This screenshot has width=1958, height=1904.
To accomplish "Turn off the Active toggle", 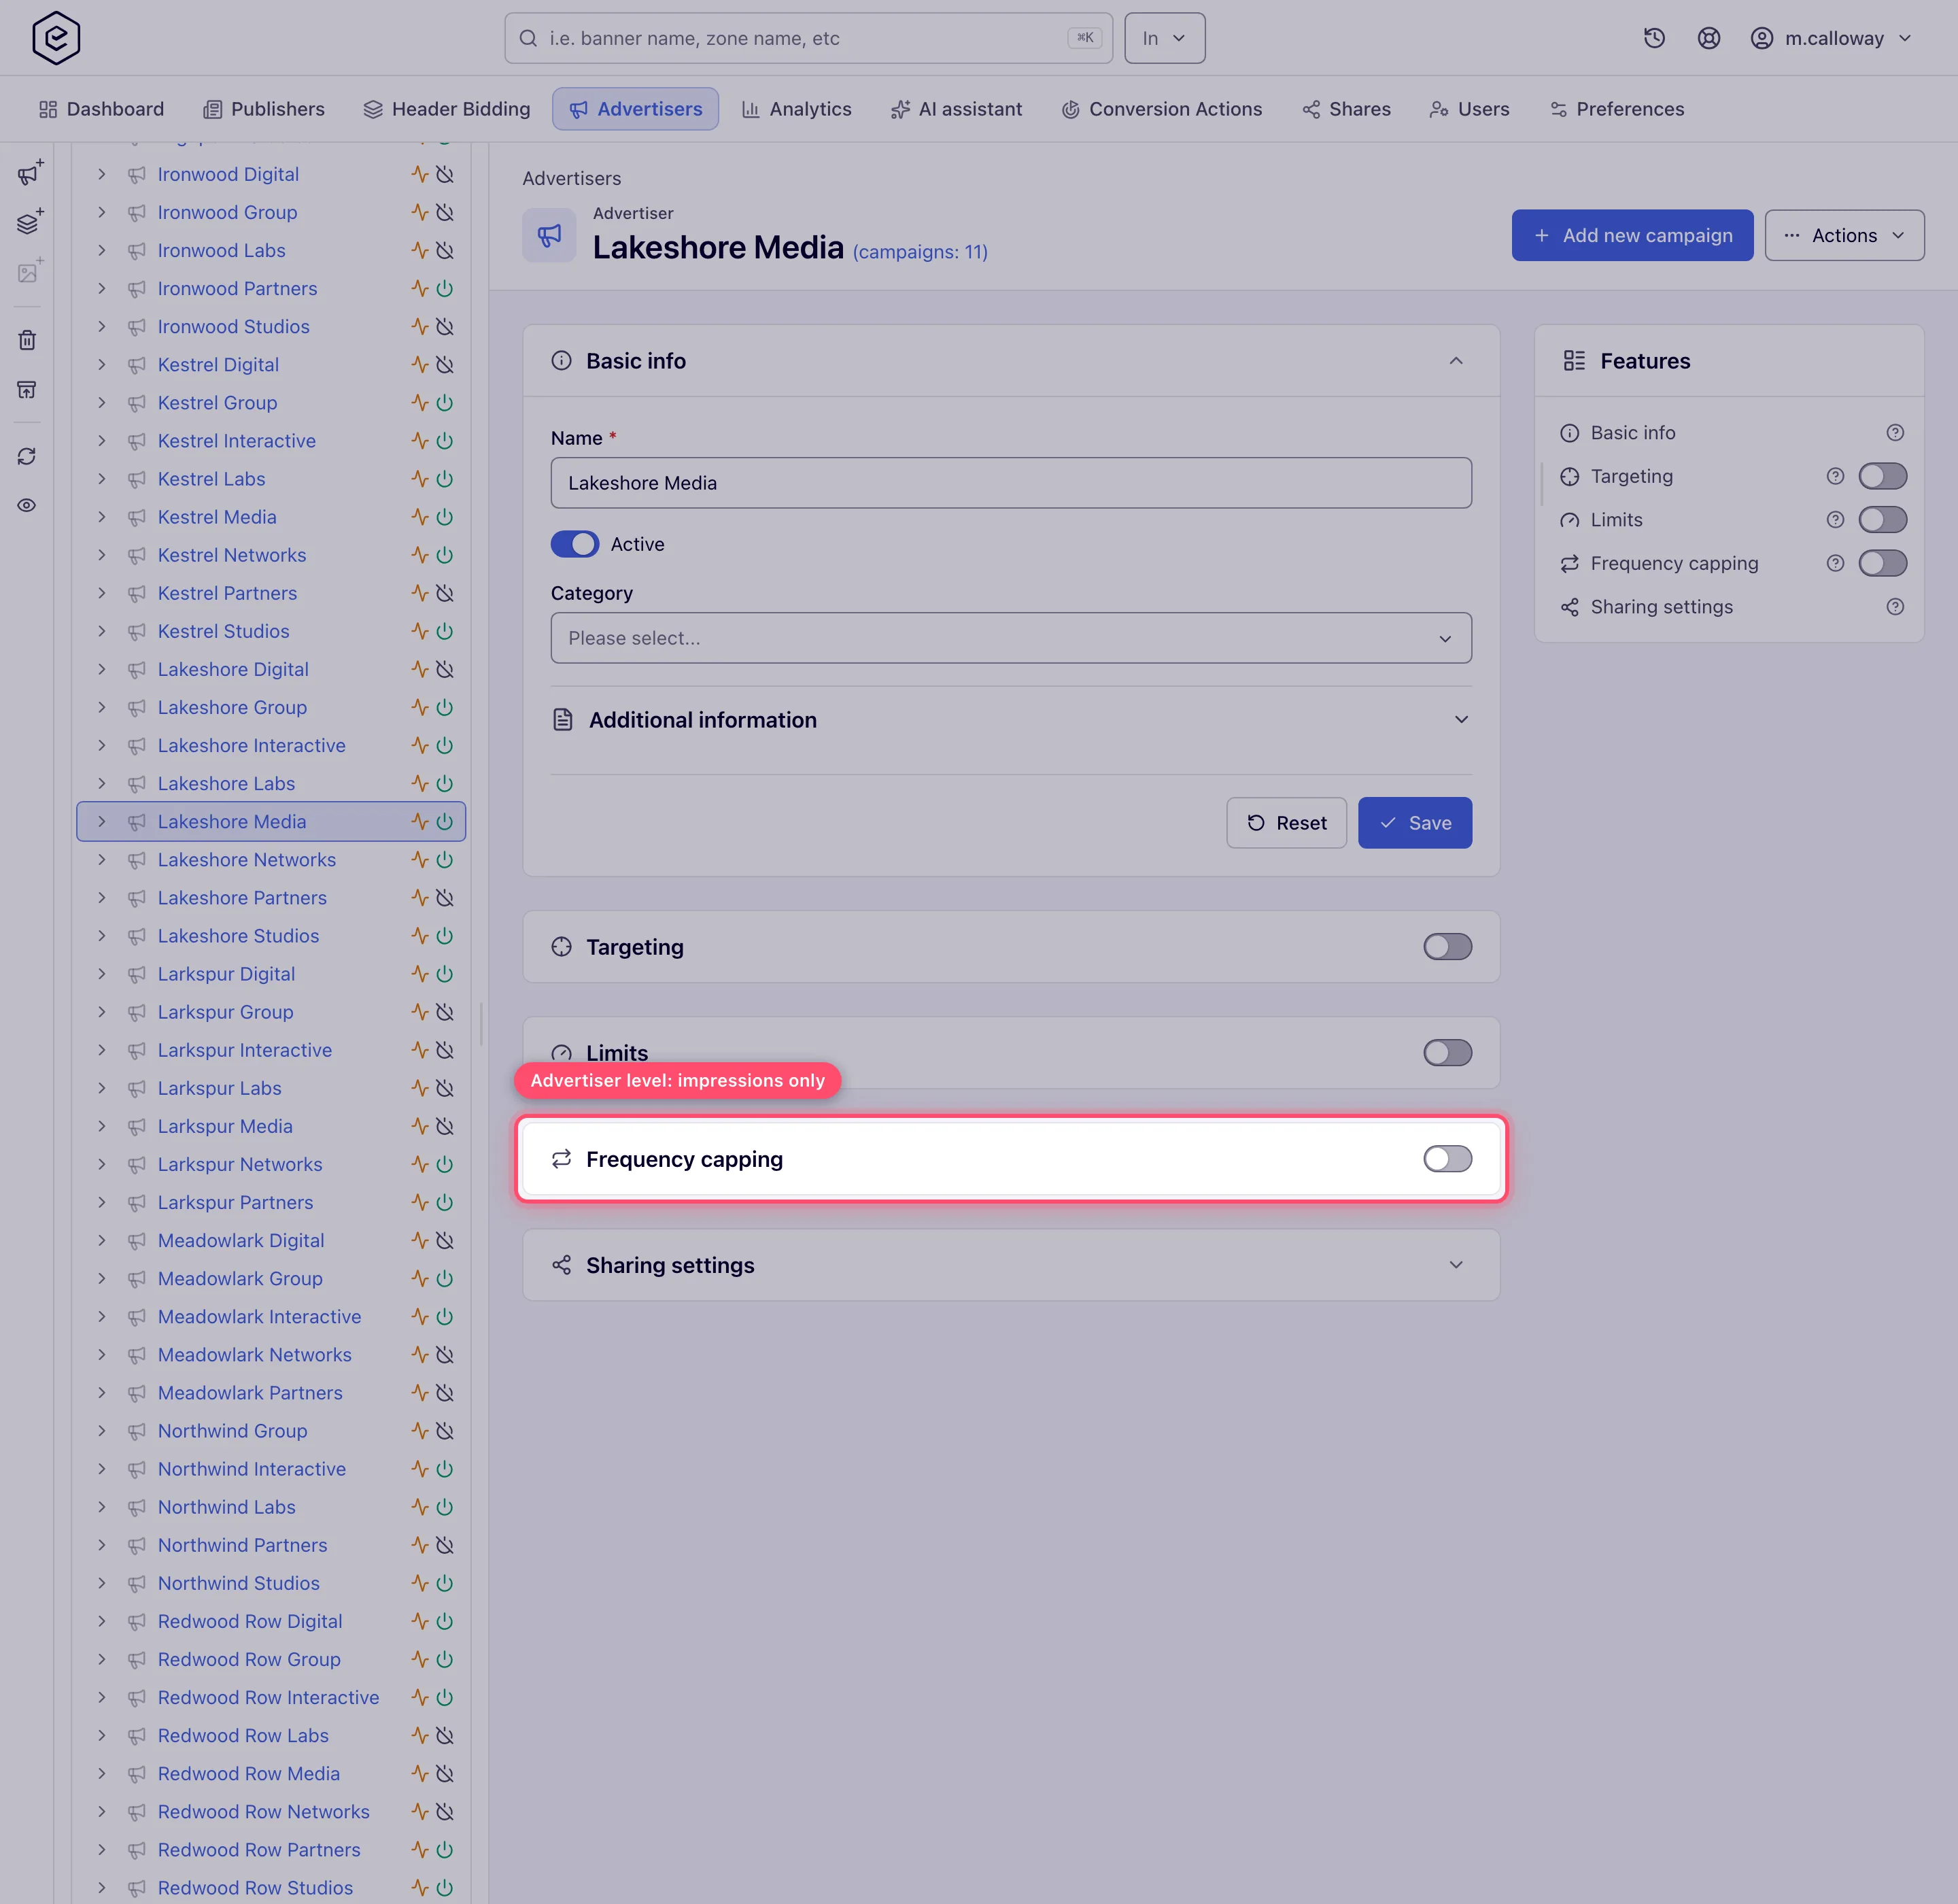I will click(x=575, y=544).
